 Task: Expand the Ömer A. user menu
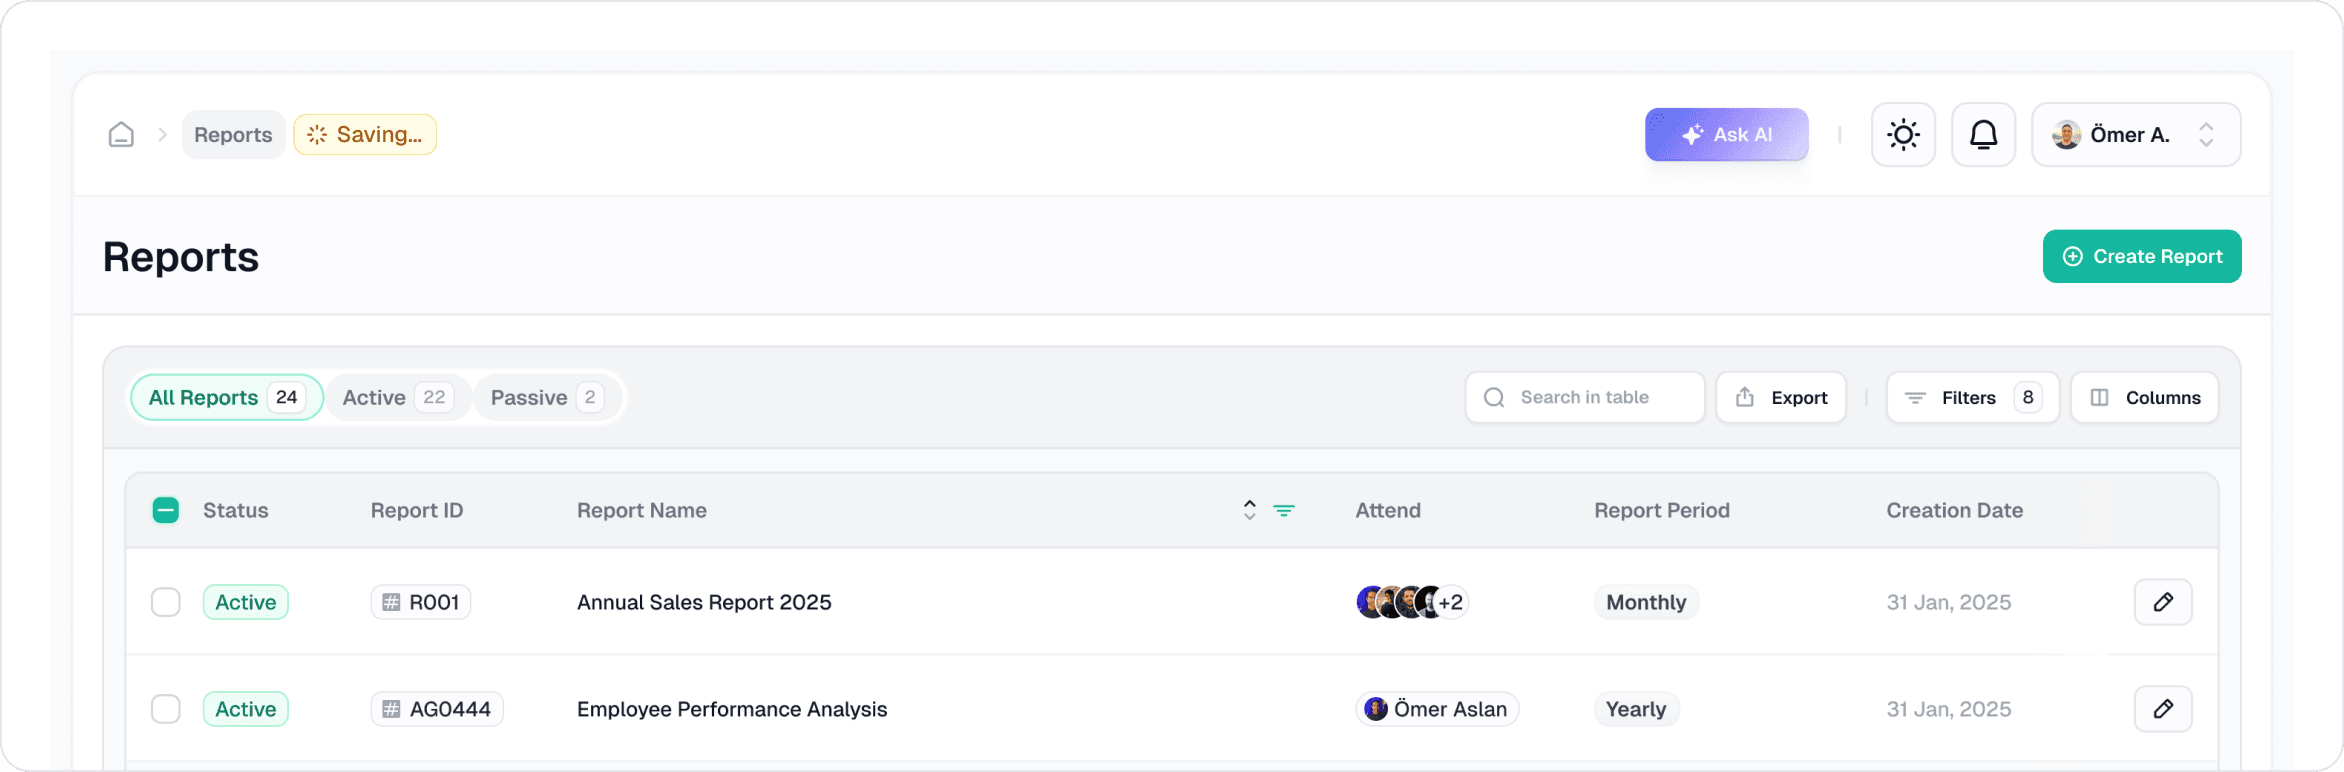pos(2136,135)
